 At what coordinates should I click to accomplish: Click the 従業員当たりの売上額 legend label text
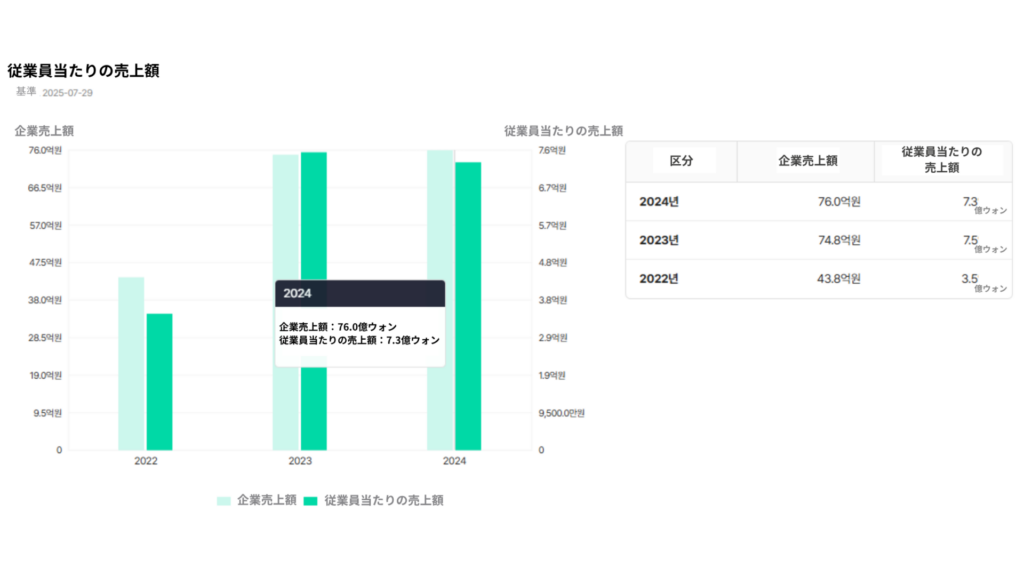(383, 500)
